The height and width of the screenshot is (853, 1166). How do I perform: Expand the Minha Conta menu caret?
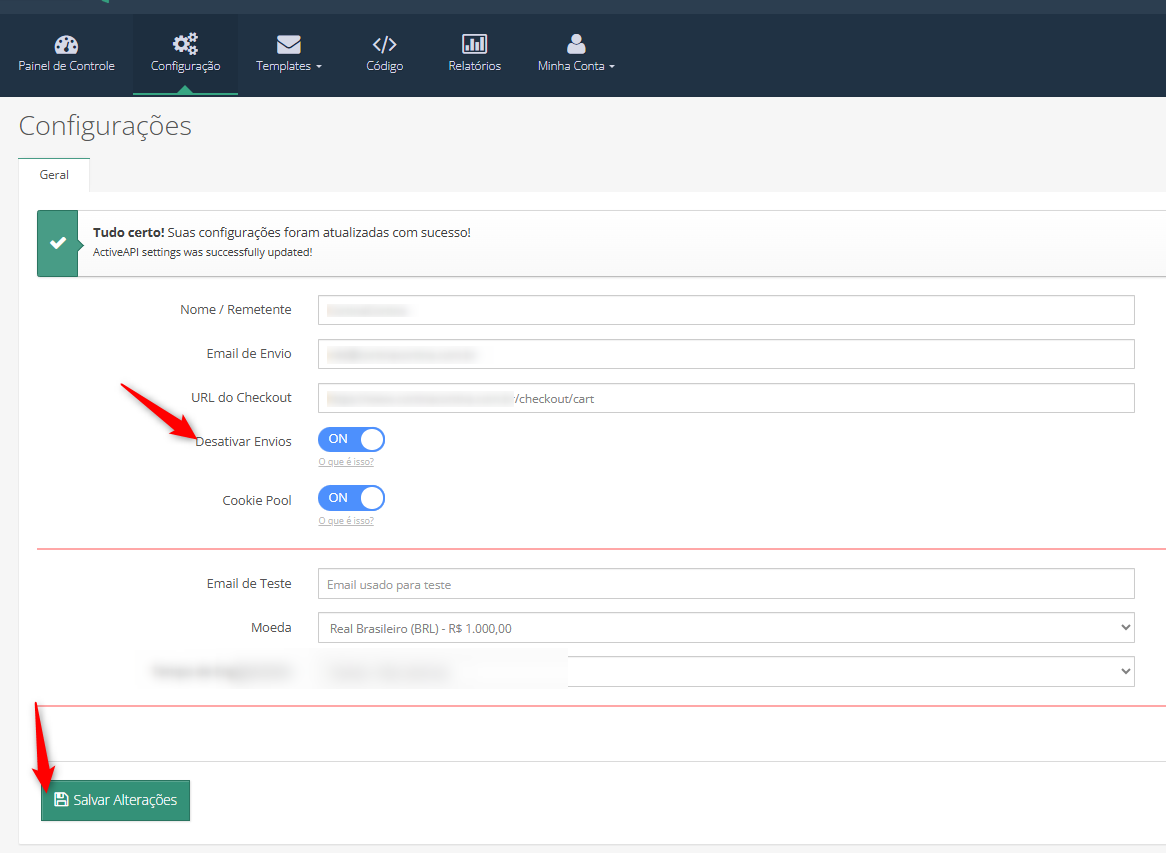tap(612, 67)
